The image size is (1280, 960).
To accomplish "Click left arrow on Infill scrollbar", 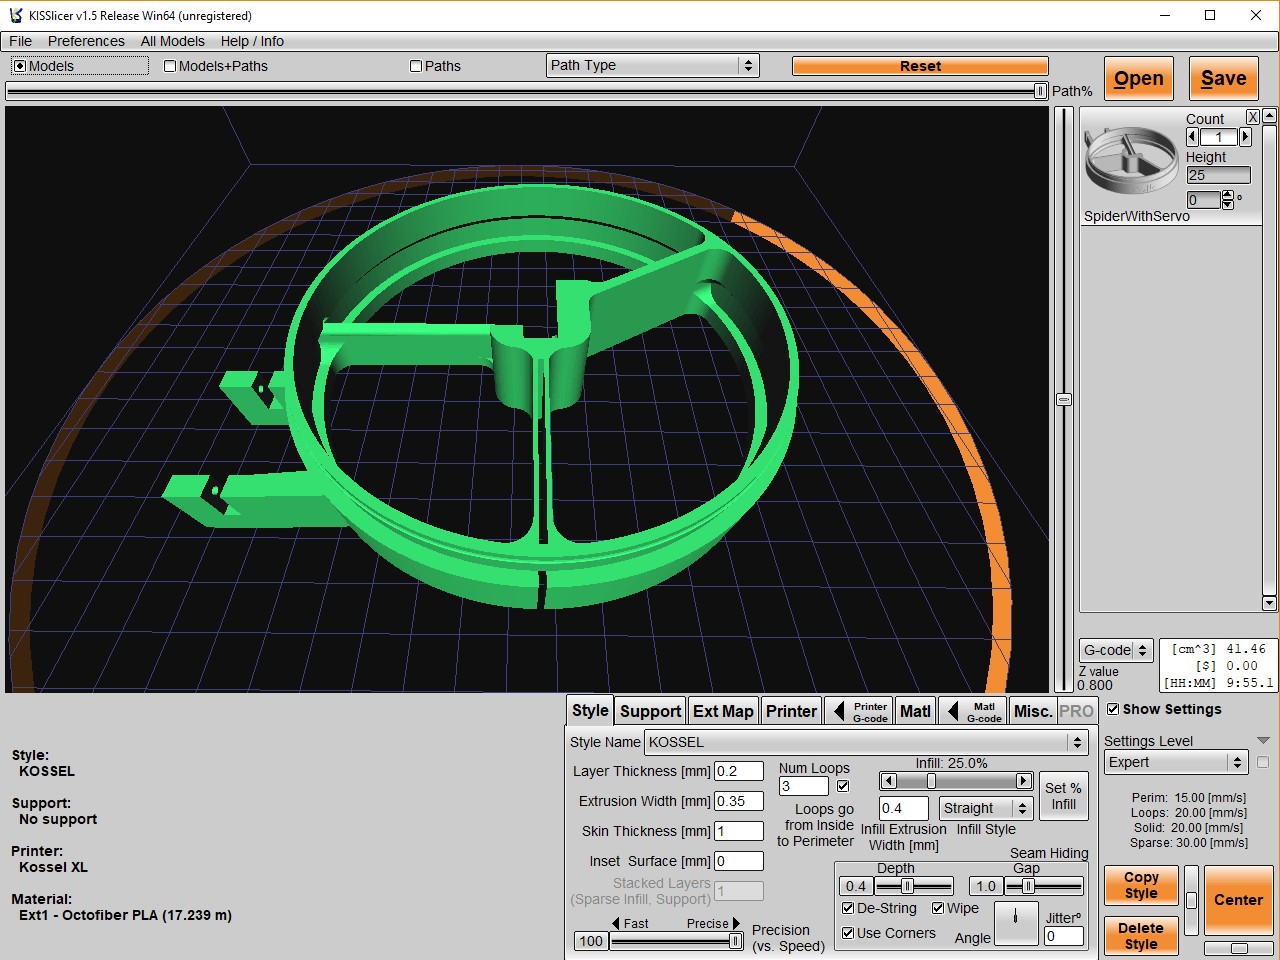I will [888, 781].
